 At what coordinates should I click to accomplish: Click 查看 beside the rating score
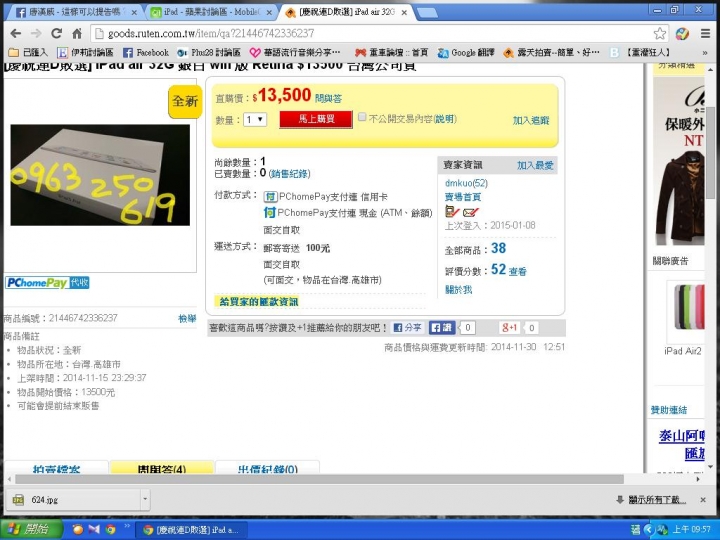pyautogui.click(x=518, y=271)
